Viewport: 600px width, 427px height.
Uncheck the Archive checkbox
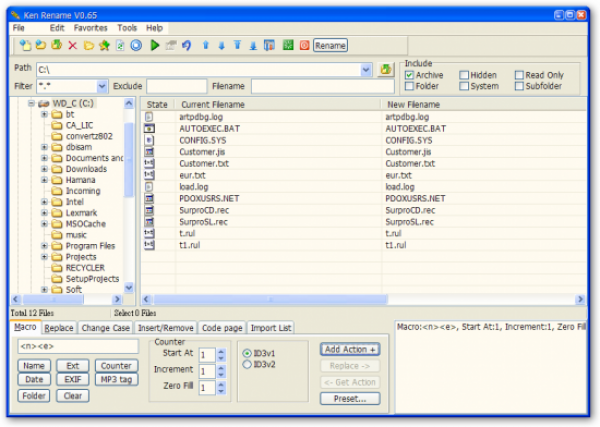tap(410, 75)
